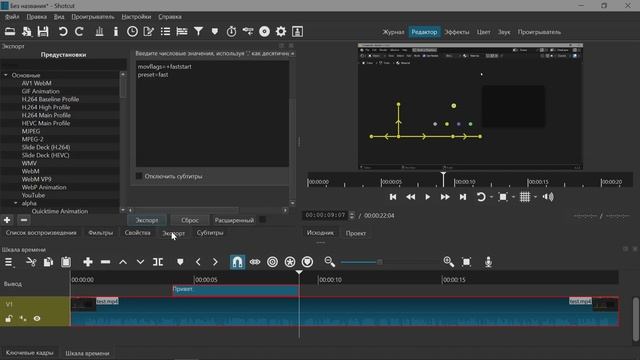640x360 pixels.
Task: Remove preset with minus button
Action: coord(24,220)
